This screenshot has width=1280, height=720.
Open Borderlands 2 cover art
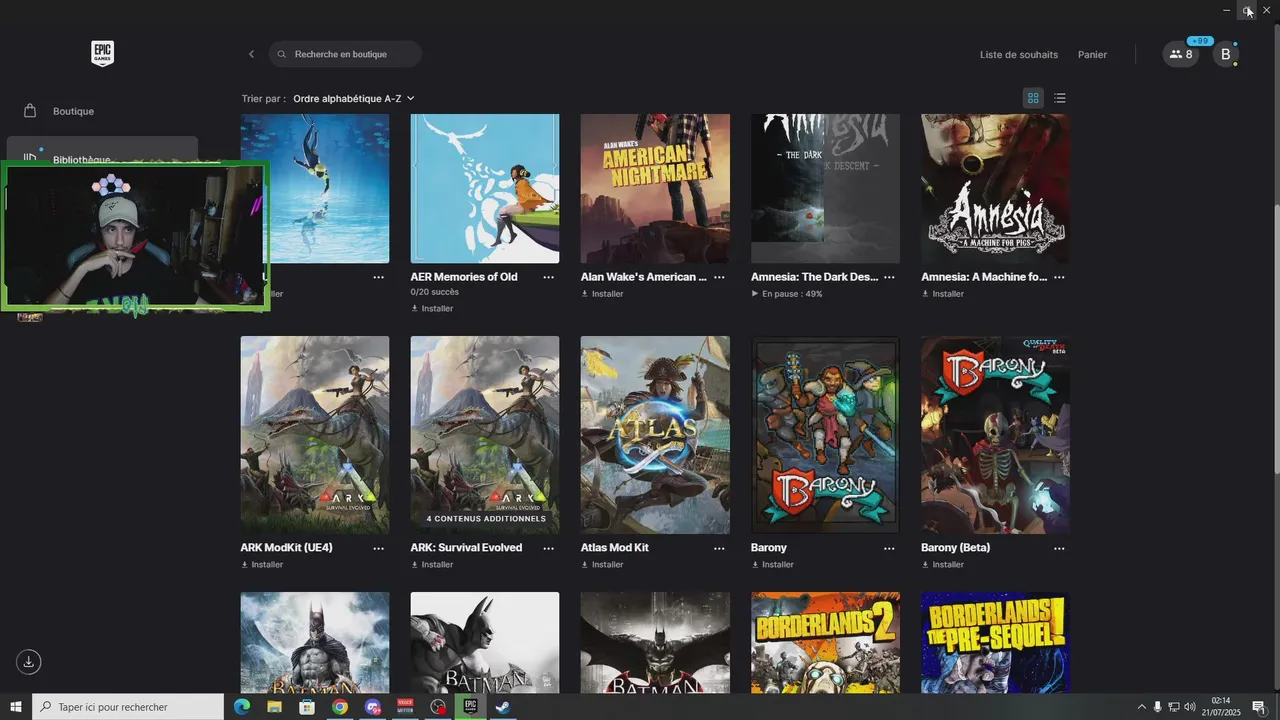pyautogui.click(x=825, y=642)
